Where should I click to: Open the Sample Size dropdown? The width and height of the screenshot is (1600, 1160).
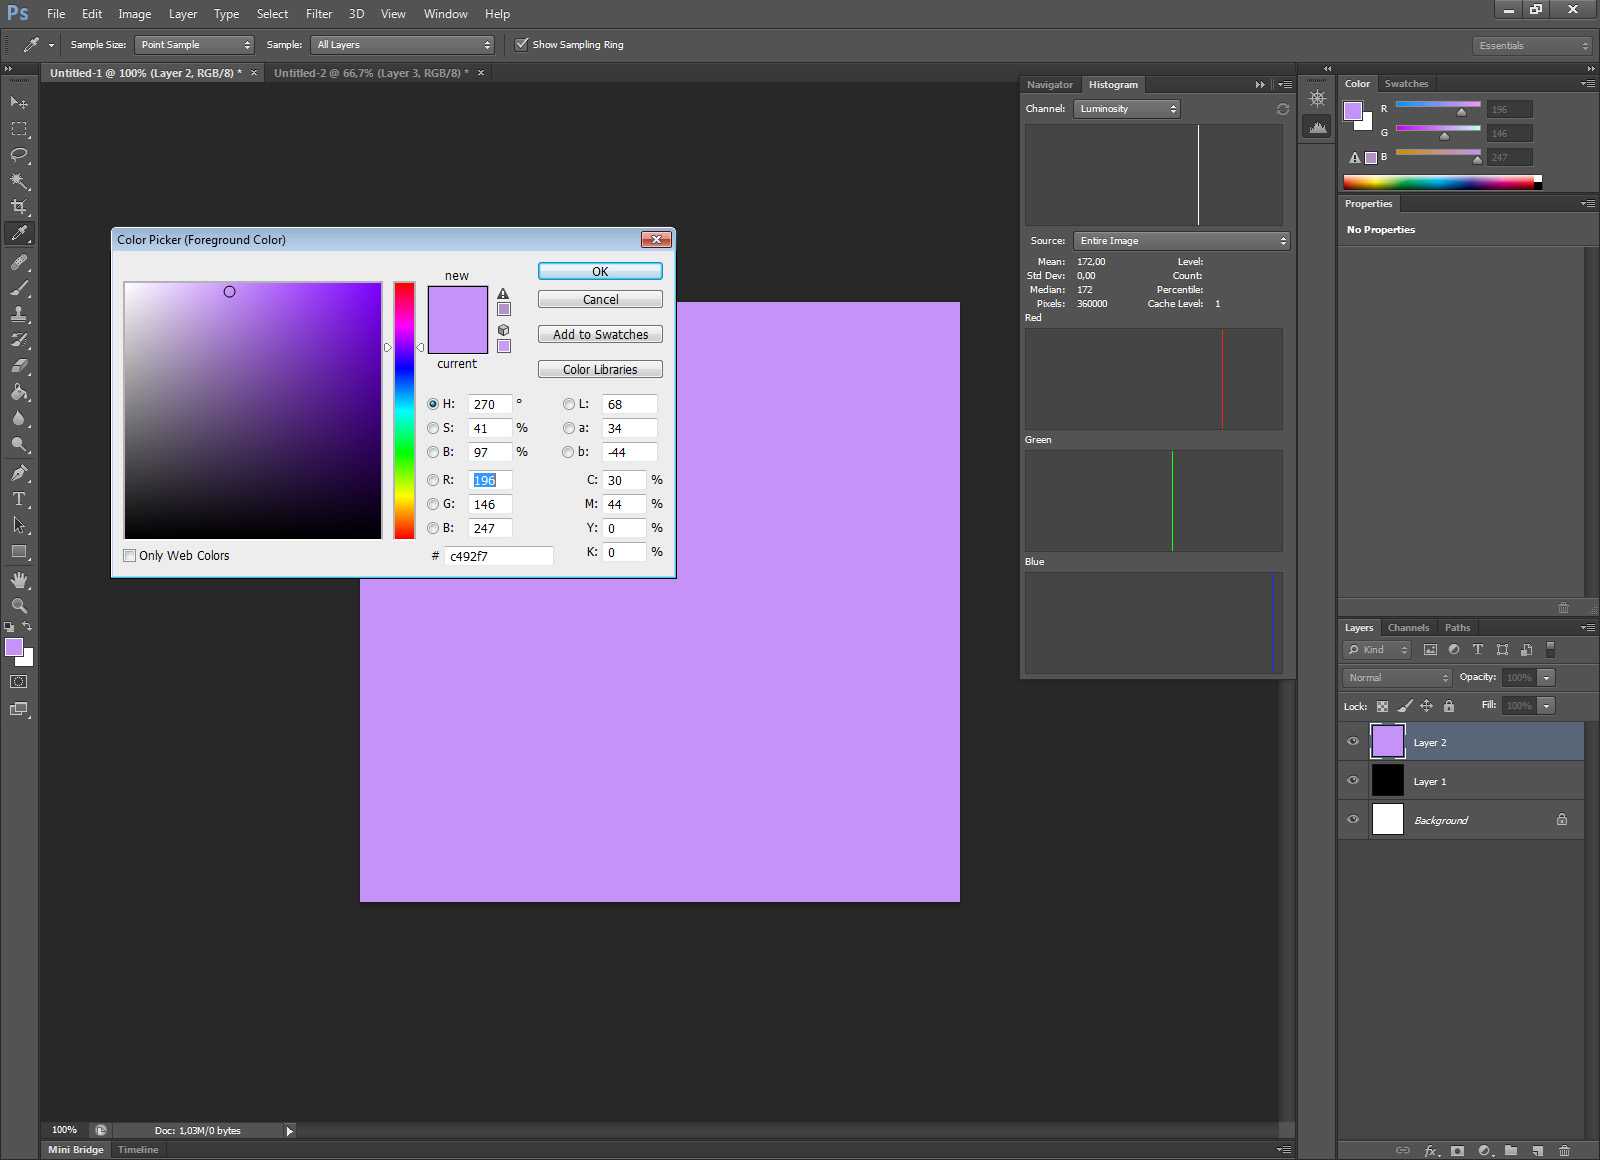pyautogui.click(x=195, y=45)
